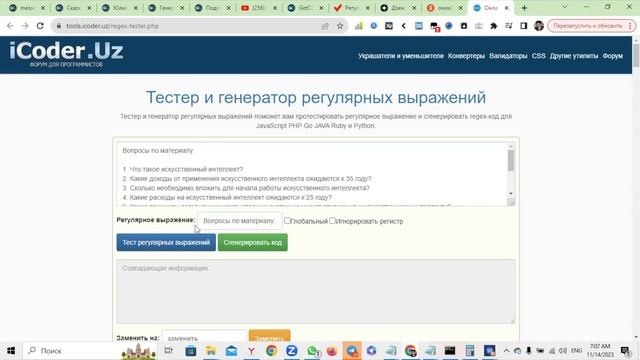Click the regular expression input field

240,221
